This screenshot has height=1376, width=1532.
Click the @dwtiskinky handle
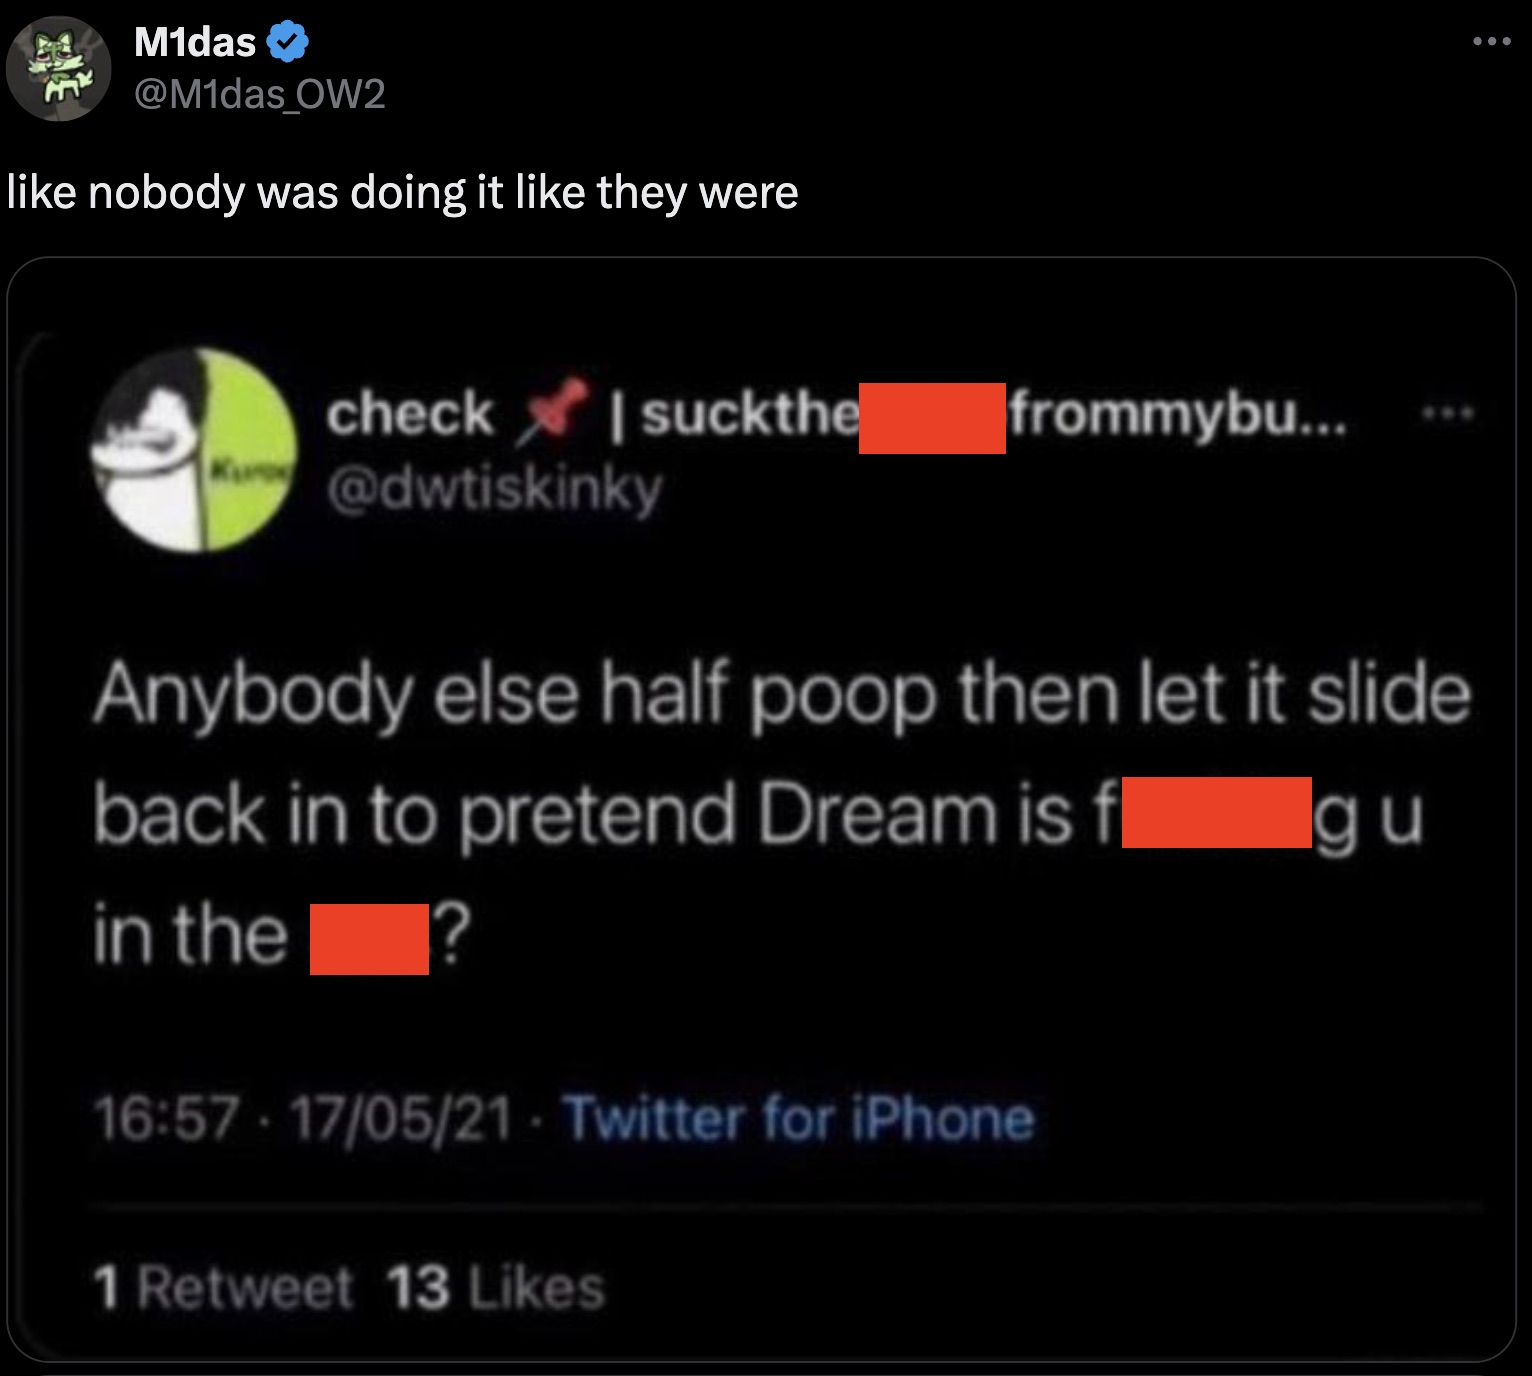(494, 490)
